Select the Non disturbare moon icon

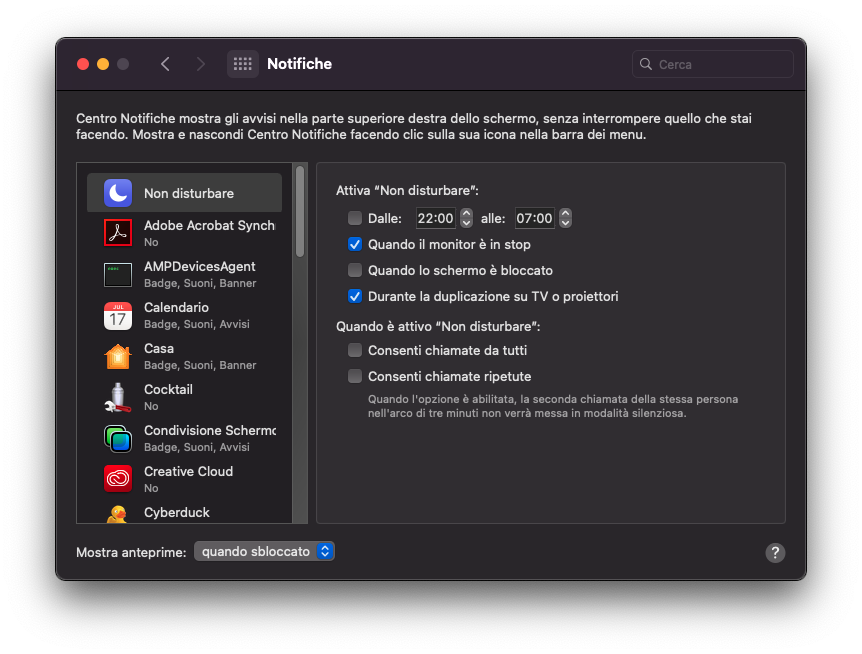[x=118, y=193]
